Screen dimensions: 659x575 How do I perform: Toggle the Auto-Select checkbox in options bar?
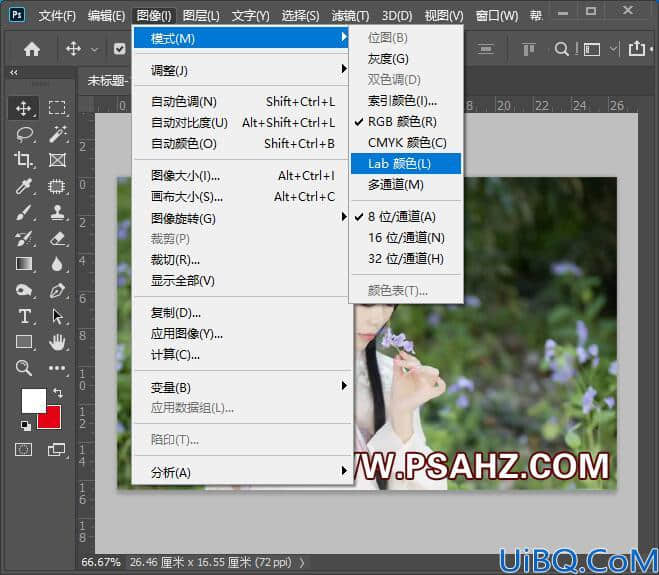pos(119,49)
